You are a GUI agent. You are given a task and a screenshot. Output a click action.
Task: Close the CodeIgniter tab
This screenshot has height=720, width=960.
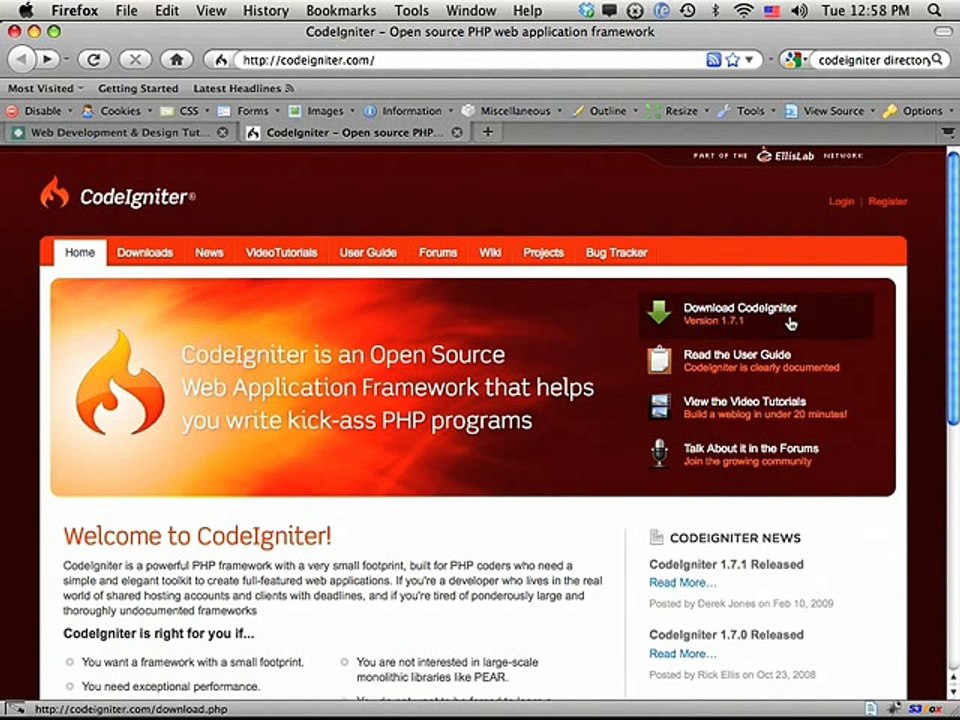[x=457, y=132]
